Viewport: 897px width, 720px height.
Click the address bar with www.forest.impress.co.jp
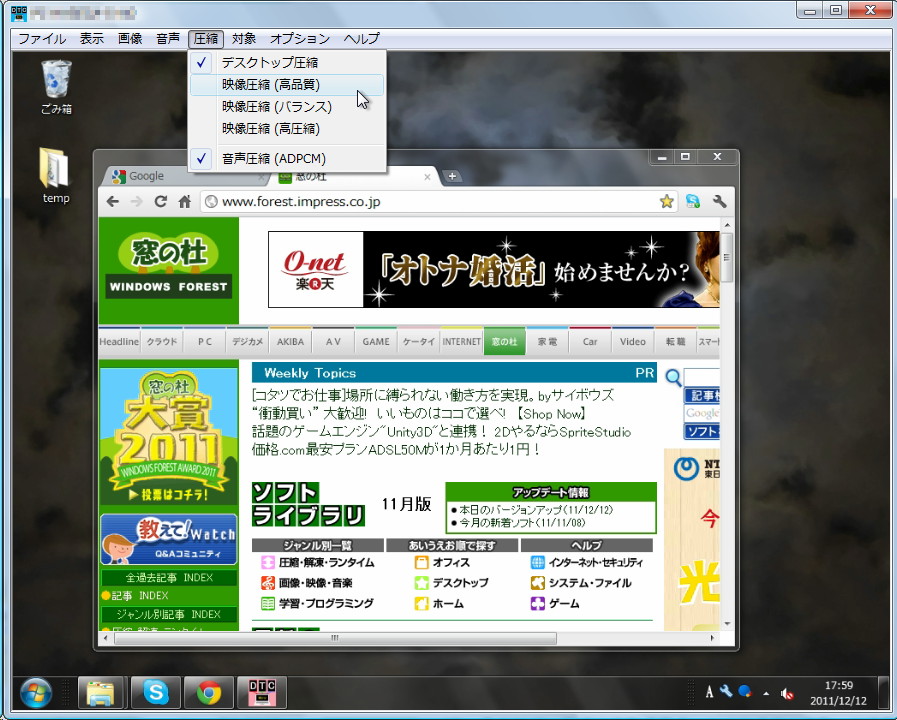click(x=438, y=201)
